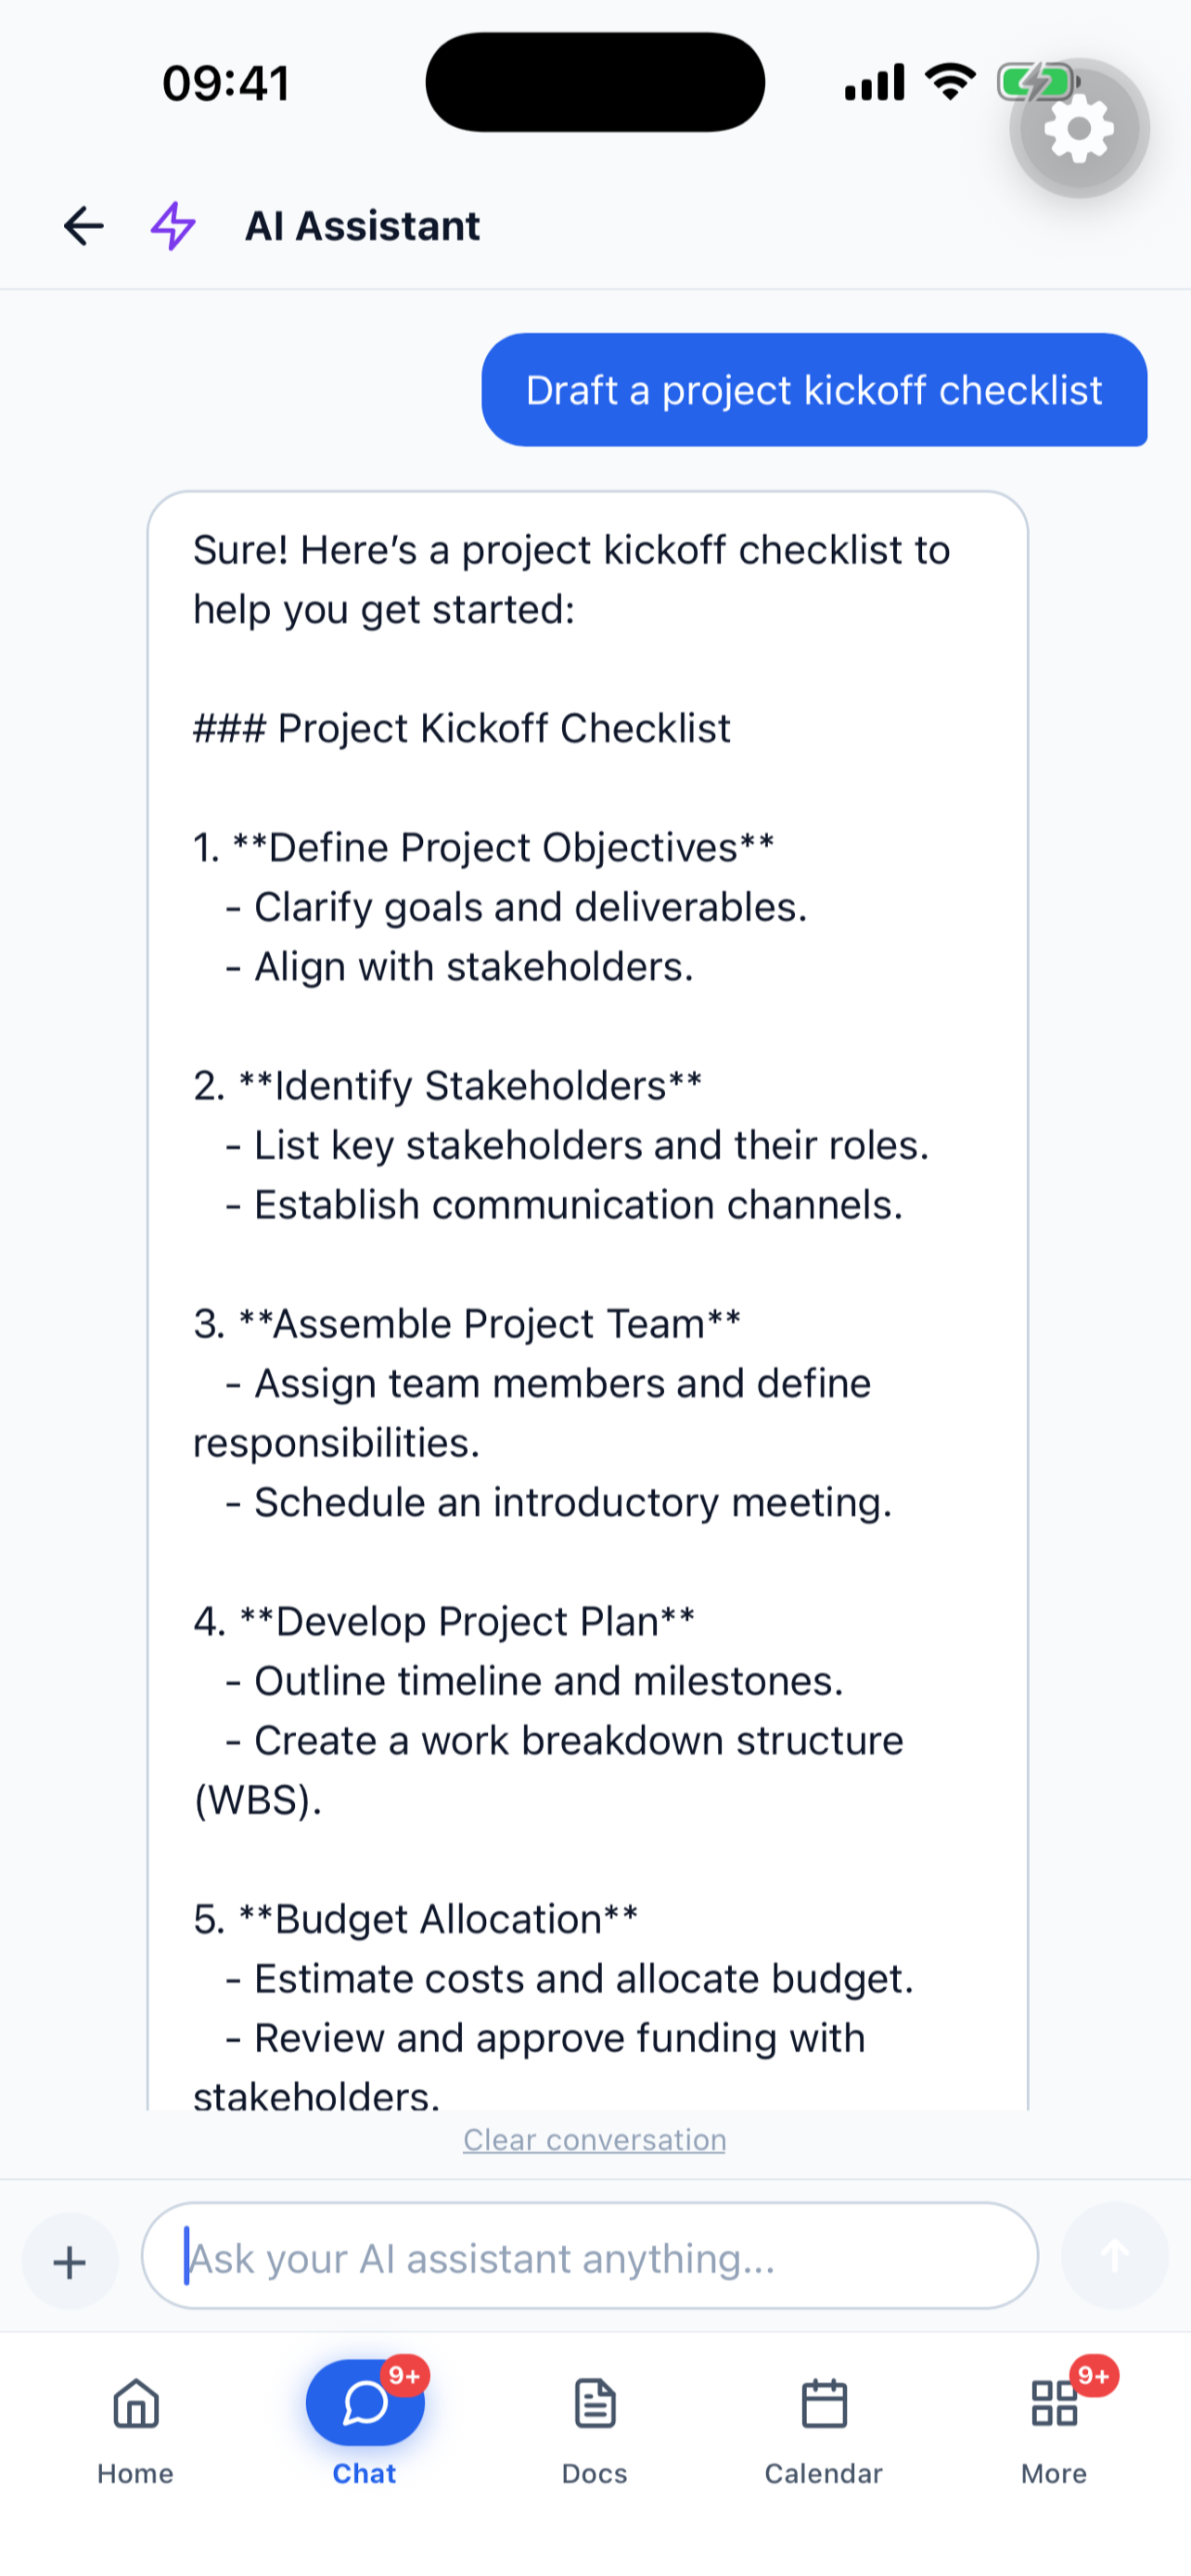Tap the AI Assistant header title
Viewport: 1191px width, 2576px height.
pyautogui.click(x=362, y=226)
